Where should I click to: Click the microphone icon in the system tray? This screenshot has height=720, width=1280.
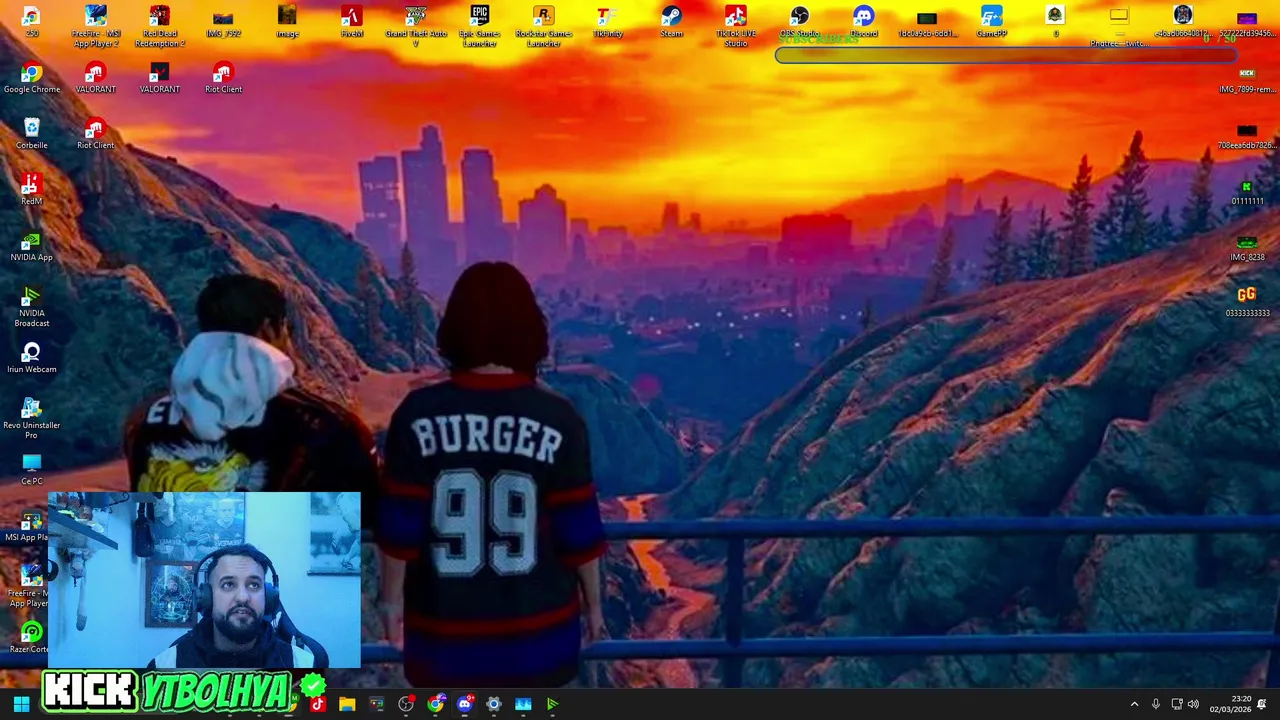[1156, 704]
